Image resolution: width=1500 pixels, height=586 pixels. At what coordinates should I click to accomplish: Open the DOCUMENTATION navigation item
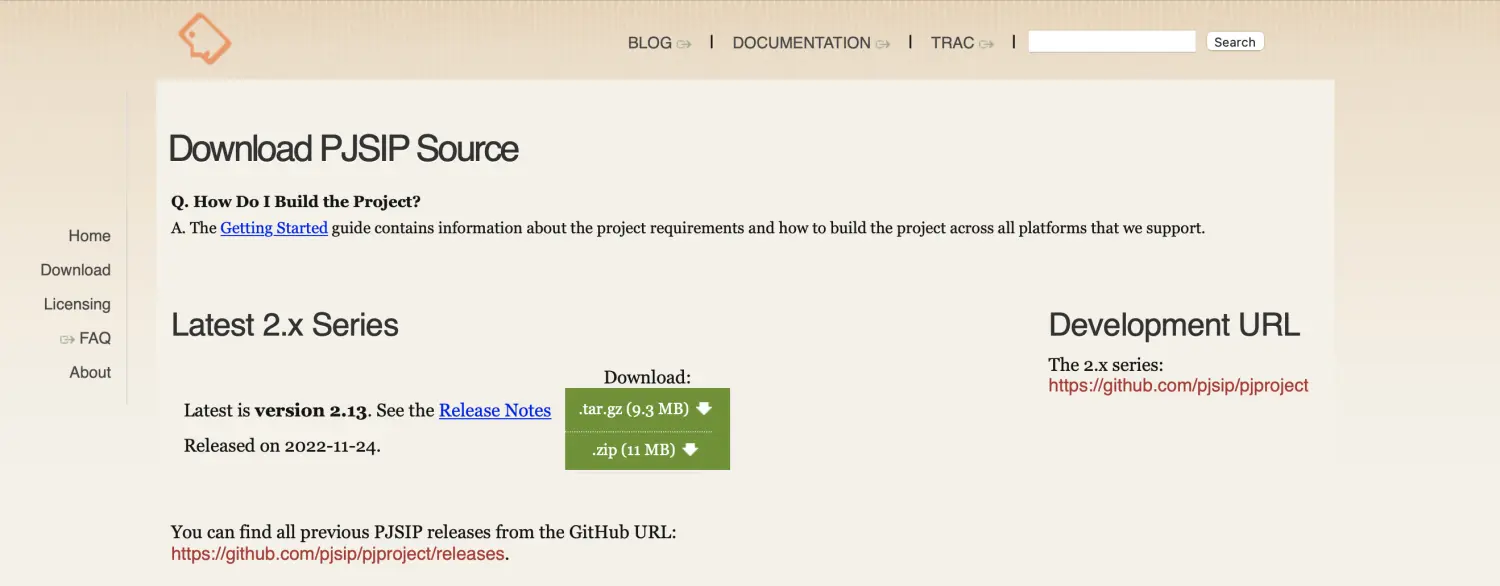[801, 43]
